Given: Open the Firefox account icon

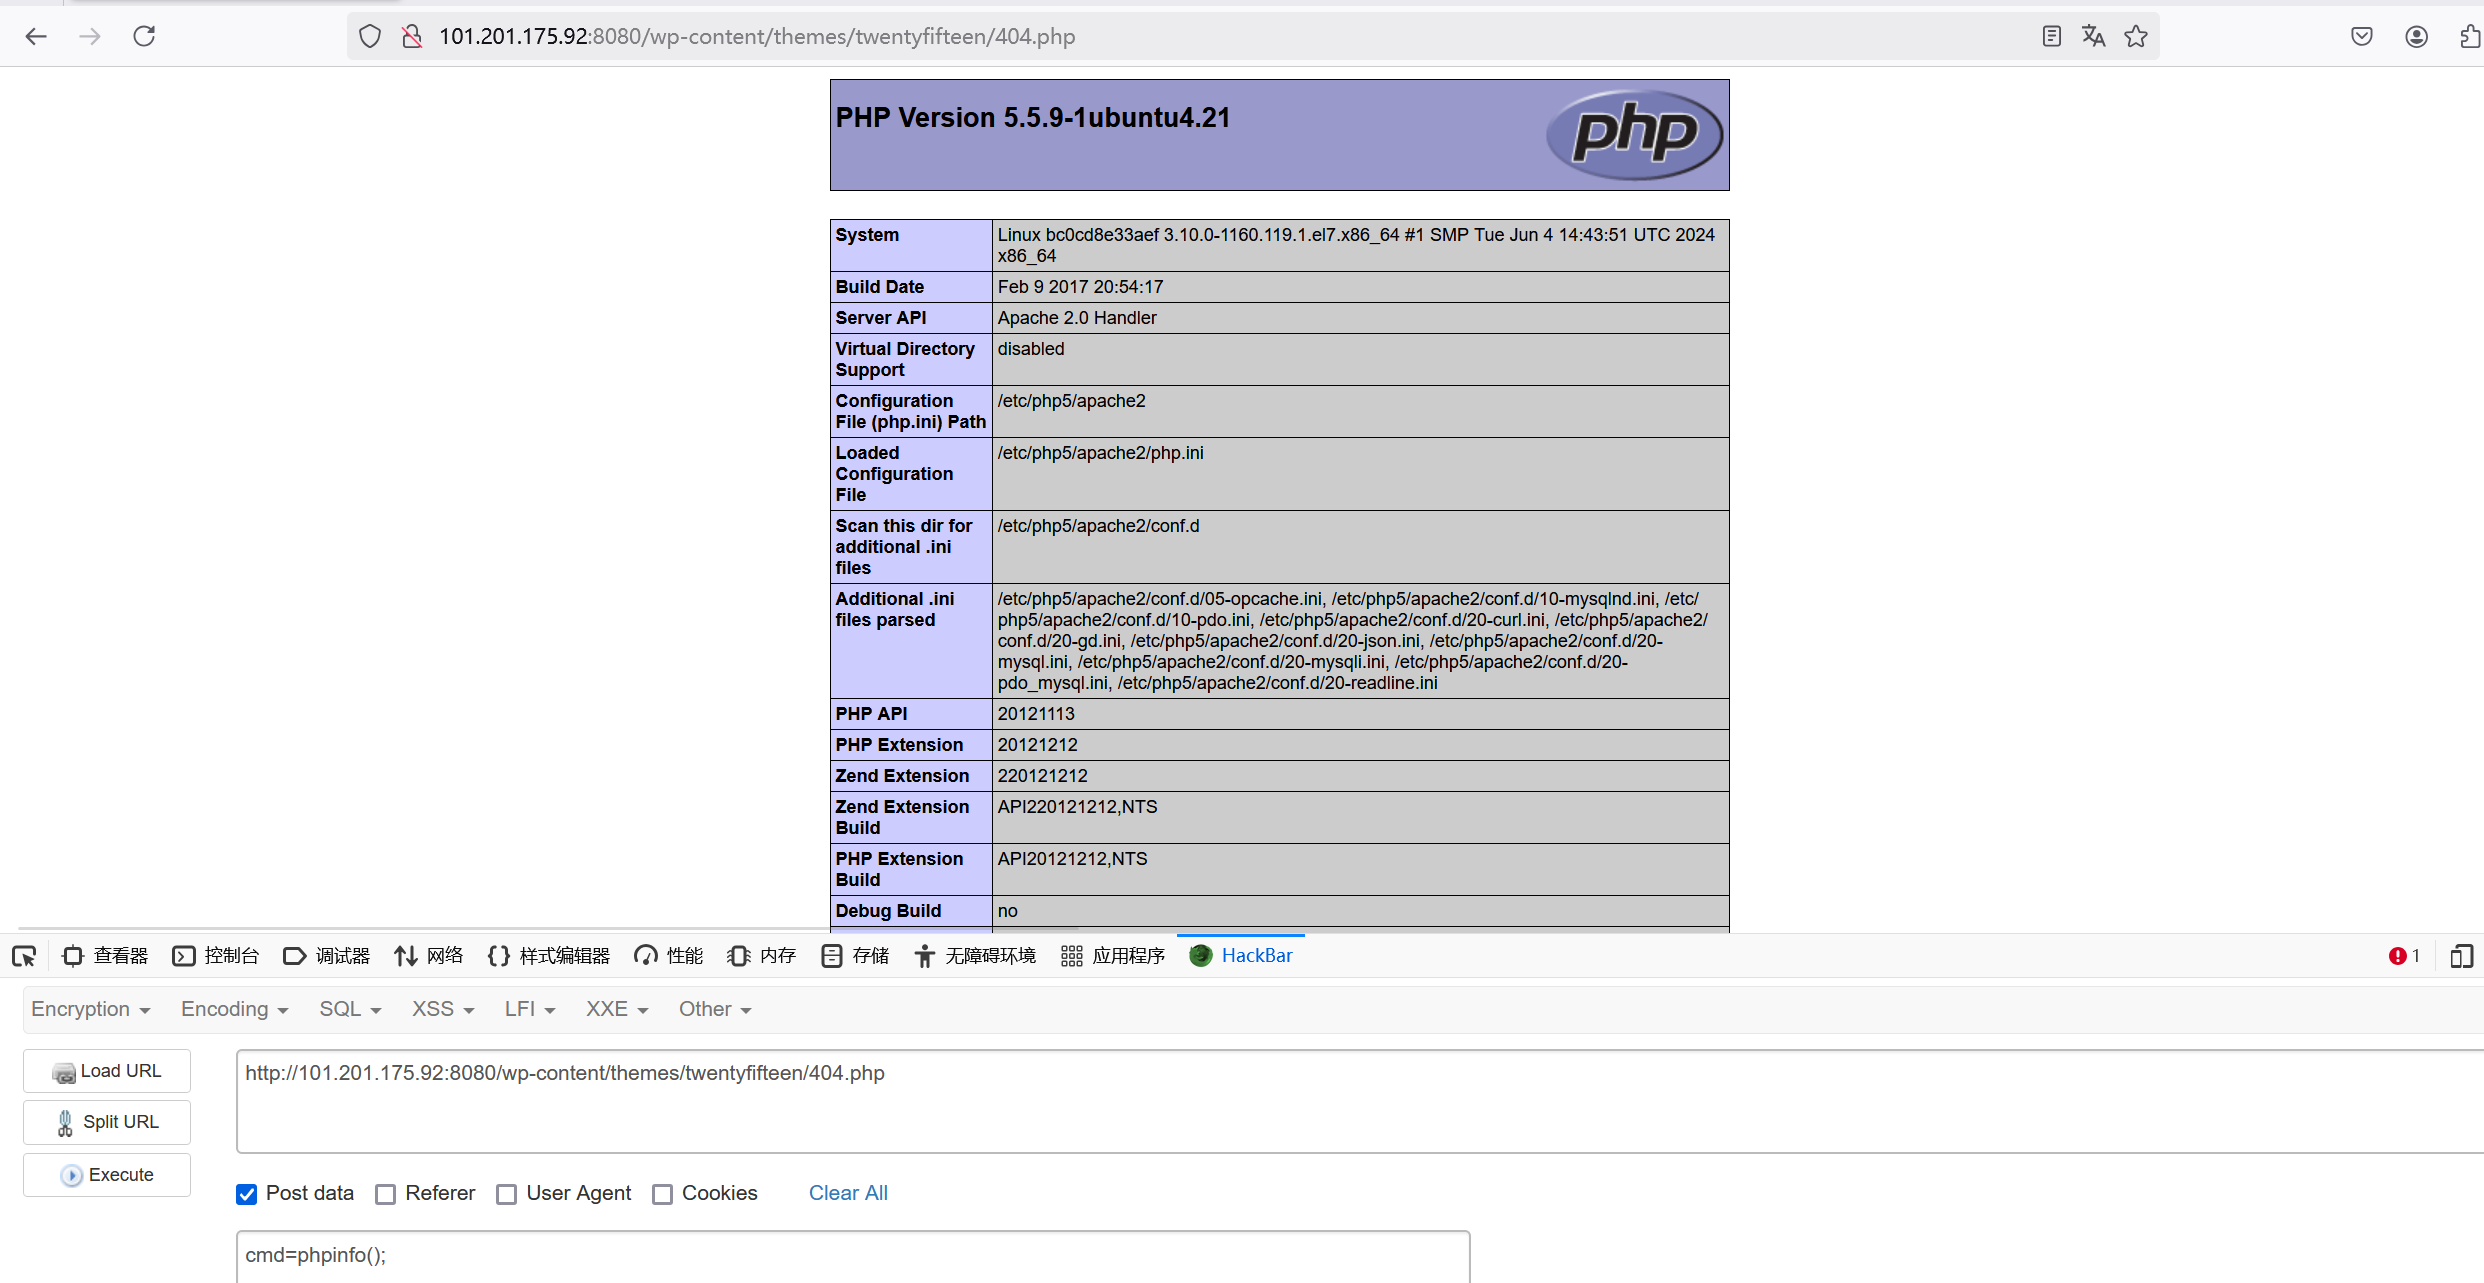Looking at the screenshot, I should 2417,37.
